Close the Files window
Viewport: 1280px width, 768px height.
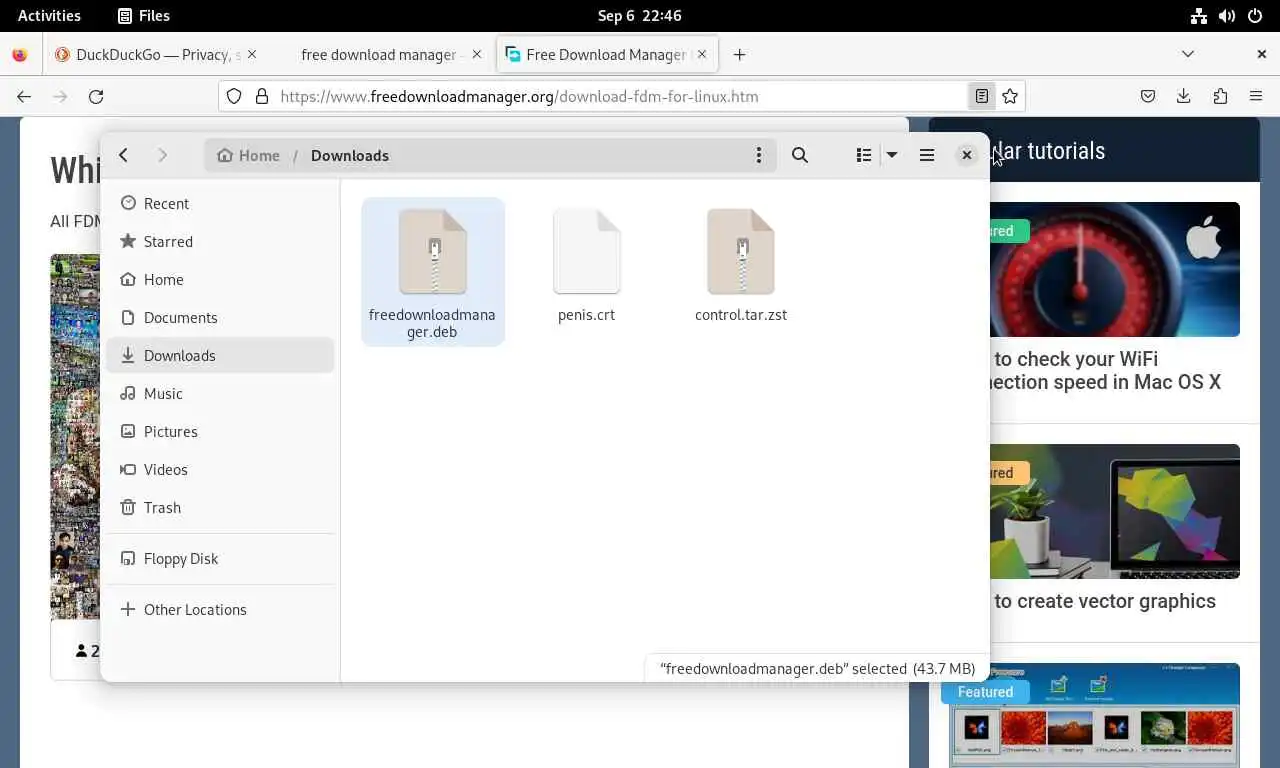click(x=966, y=155)
